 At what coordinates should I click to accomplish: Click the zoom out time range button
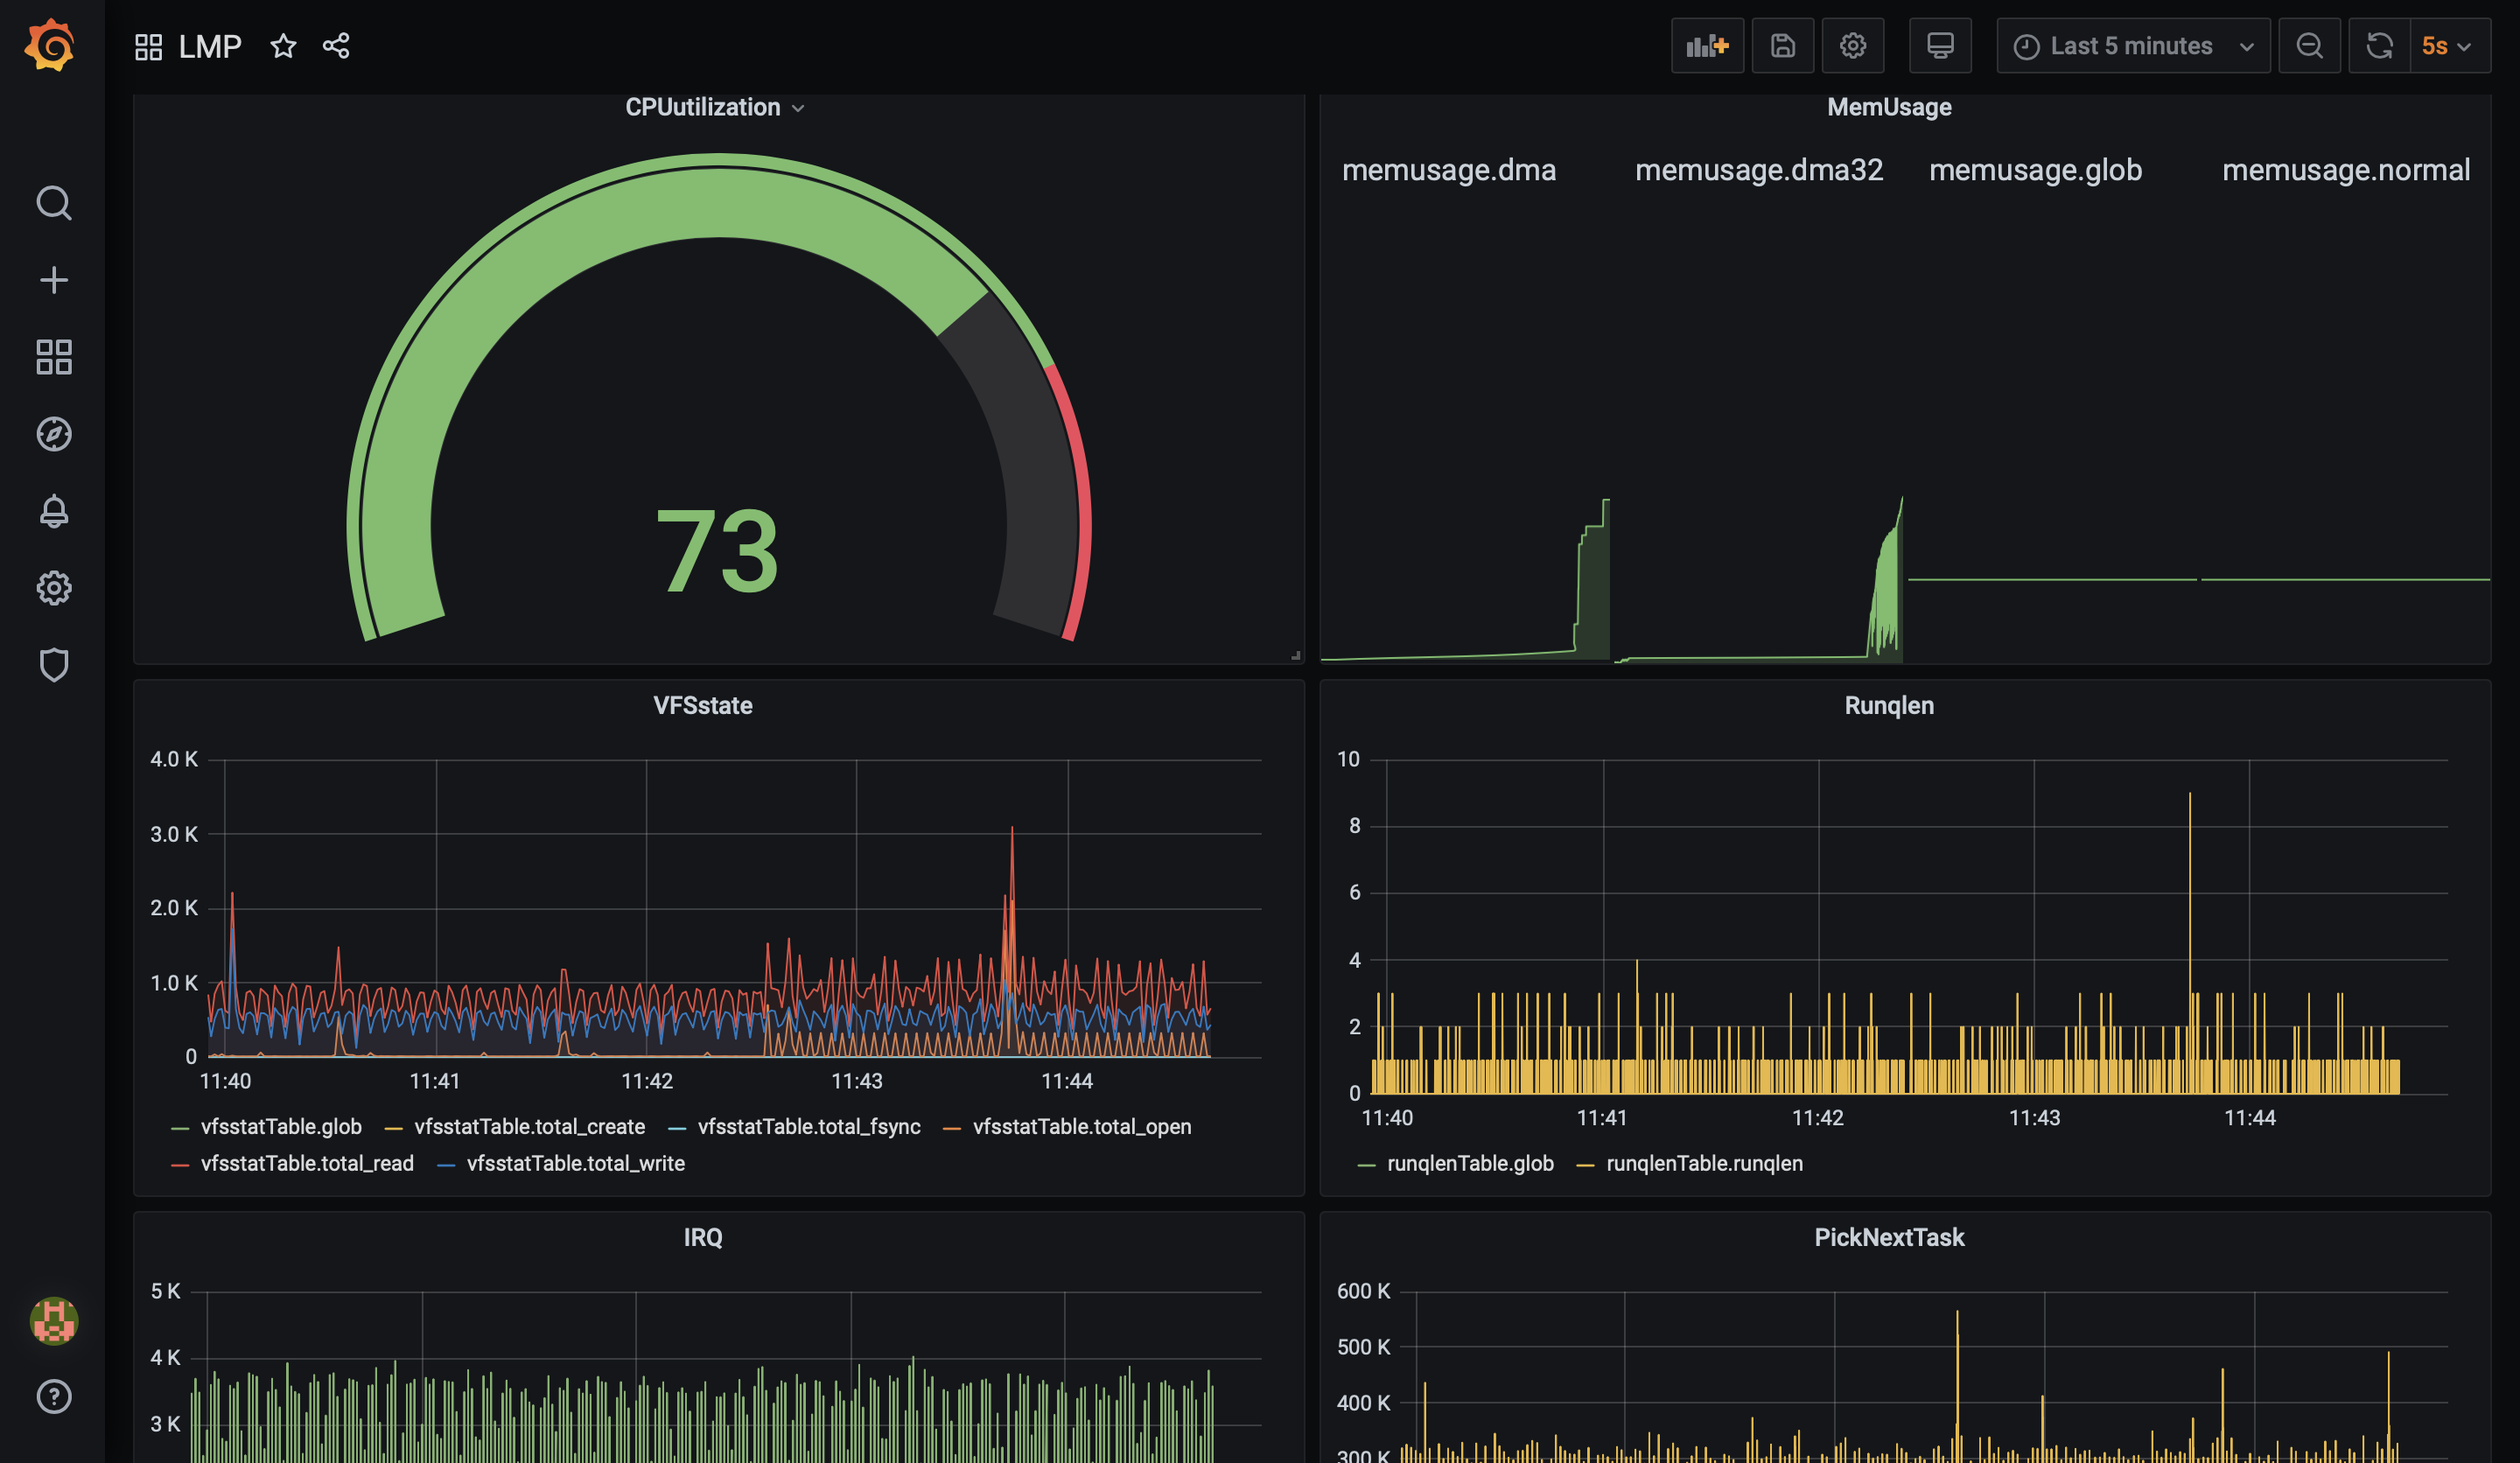[2308, 46]
